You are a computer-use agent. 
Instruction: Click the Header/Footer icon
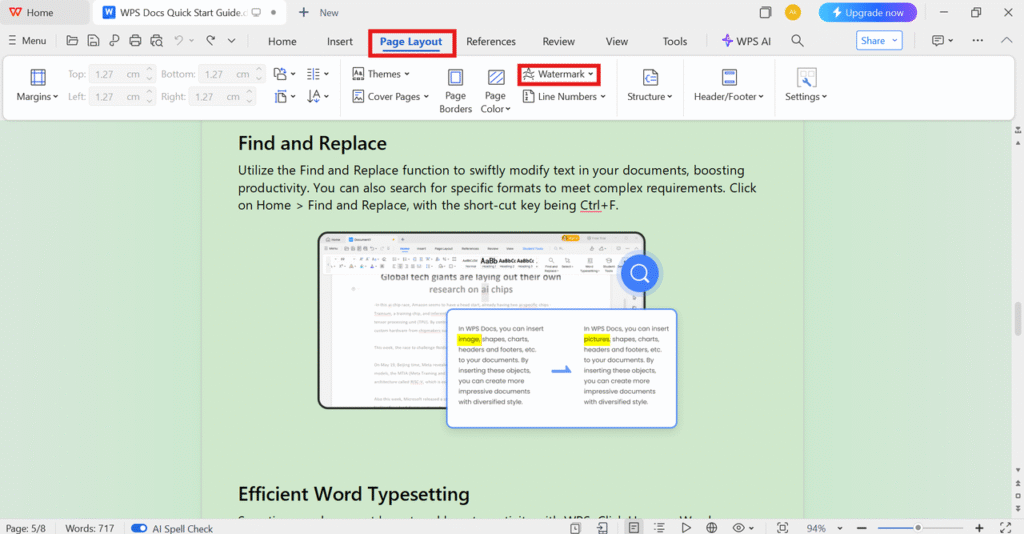[729, 77]
